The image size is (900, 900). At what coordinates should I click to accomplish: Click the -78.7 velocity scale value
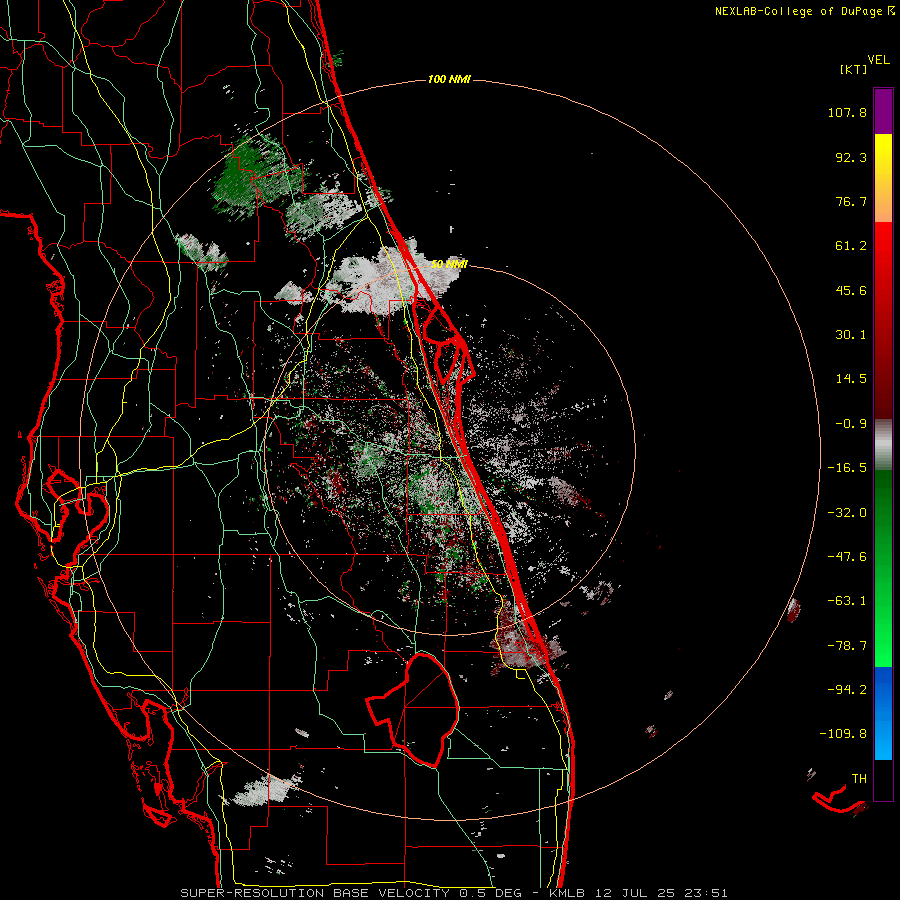click(x=847, y=646)
